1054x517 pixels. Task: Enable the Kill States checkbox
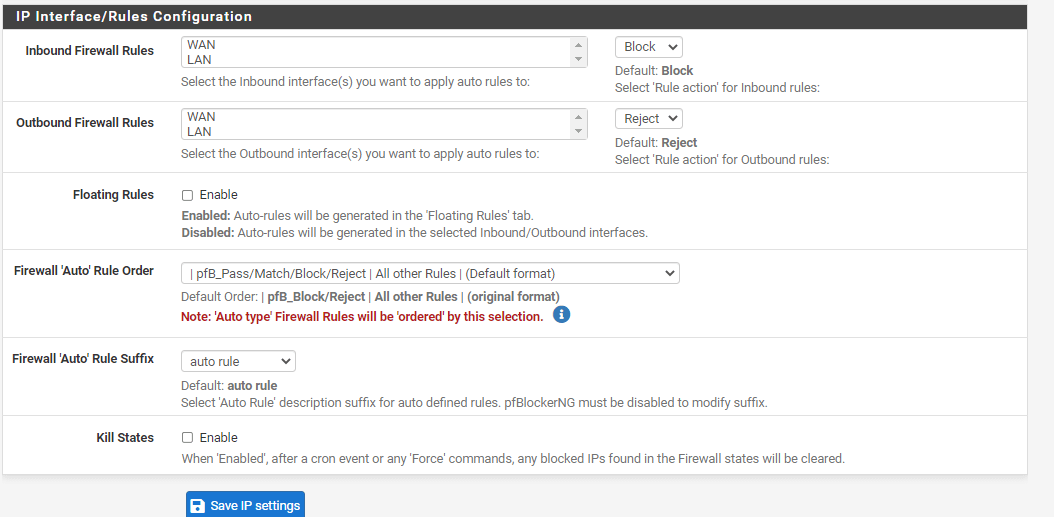(187, 438)
